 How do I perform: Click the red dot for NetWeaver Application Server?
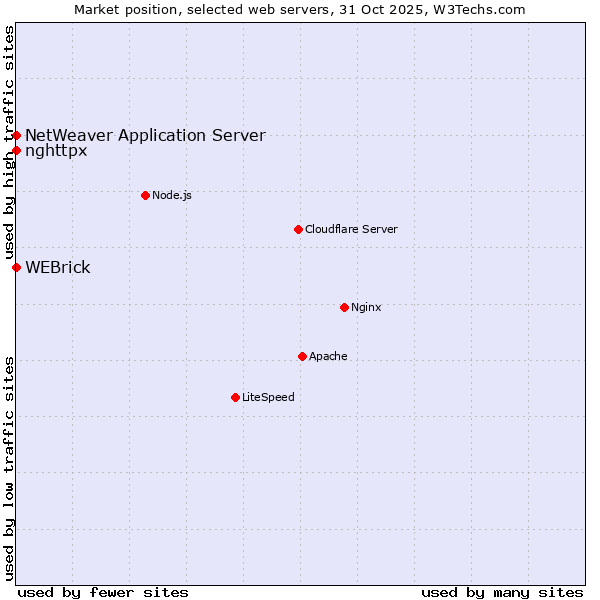(x=17, y=135)
